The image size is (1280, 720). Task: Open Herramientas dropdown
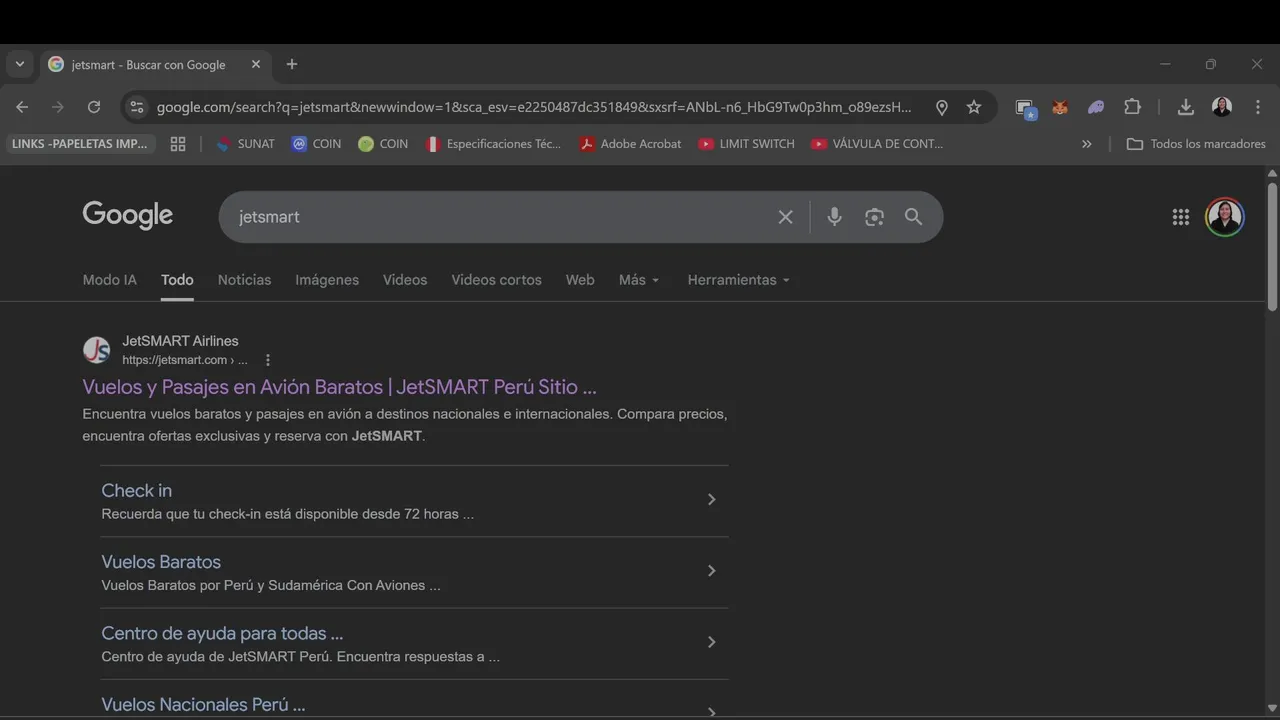739,280
